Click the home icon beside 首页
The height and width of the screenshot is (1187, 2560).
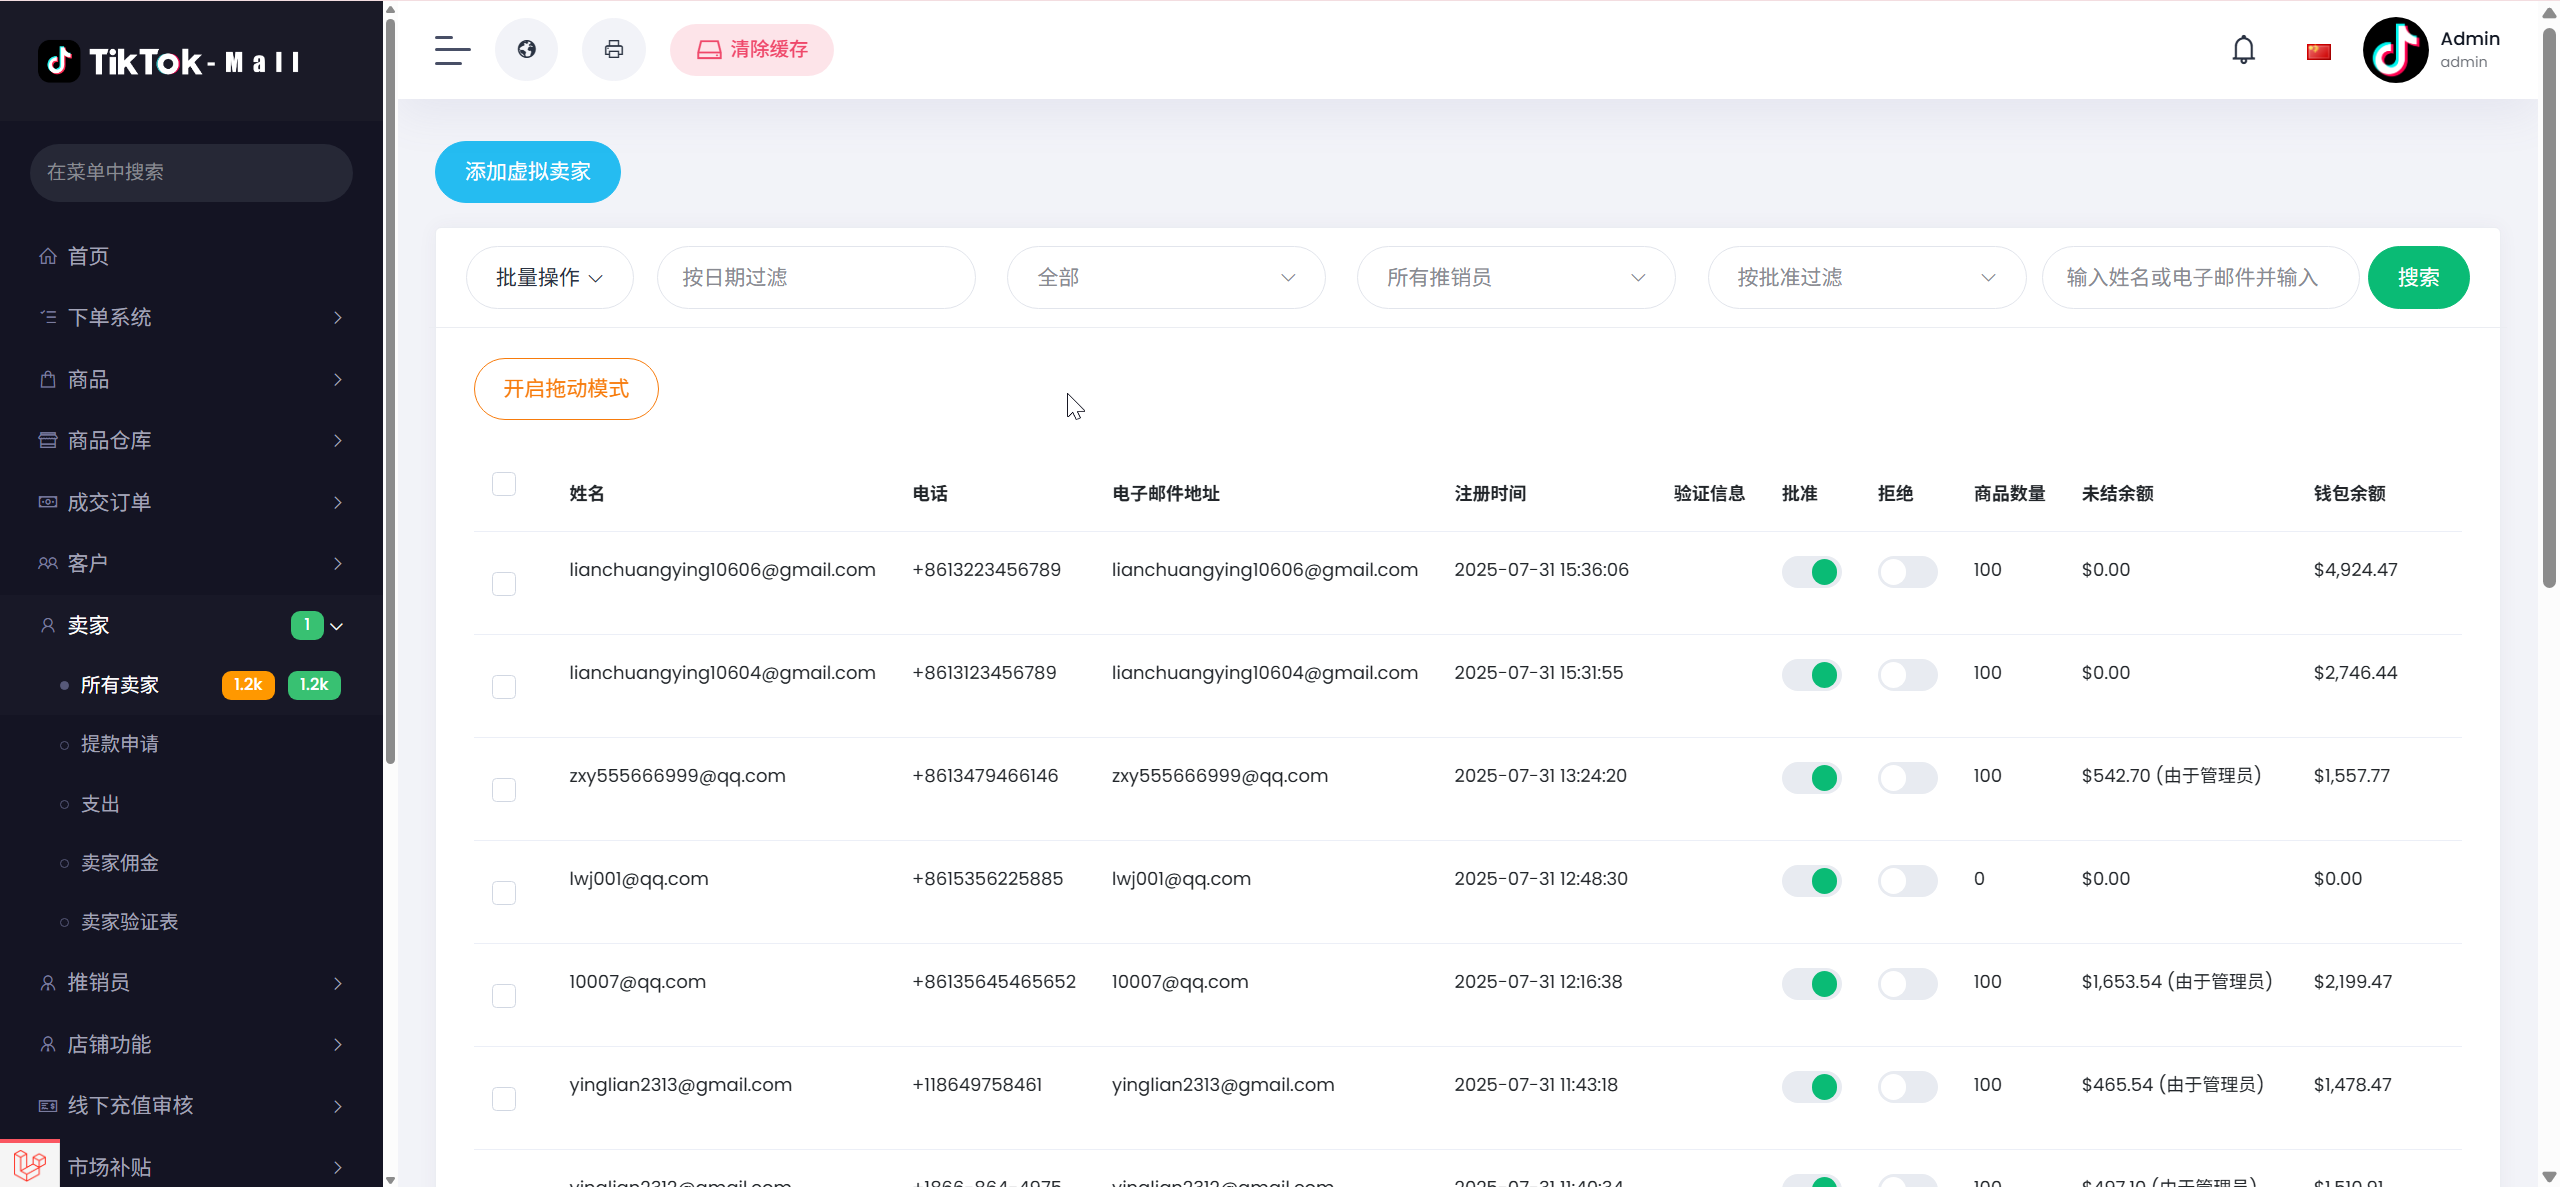[x=48, y=256]
